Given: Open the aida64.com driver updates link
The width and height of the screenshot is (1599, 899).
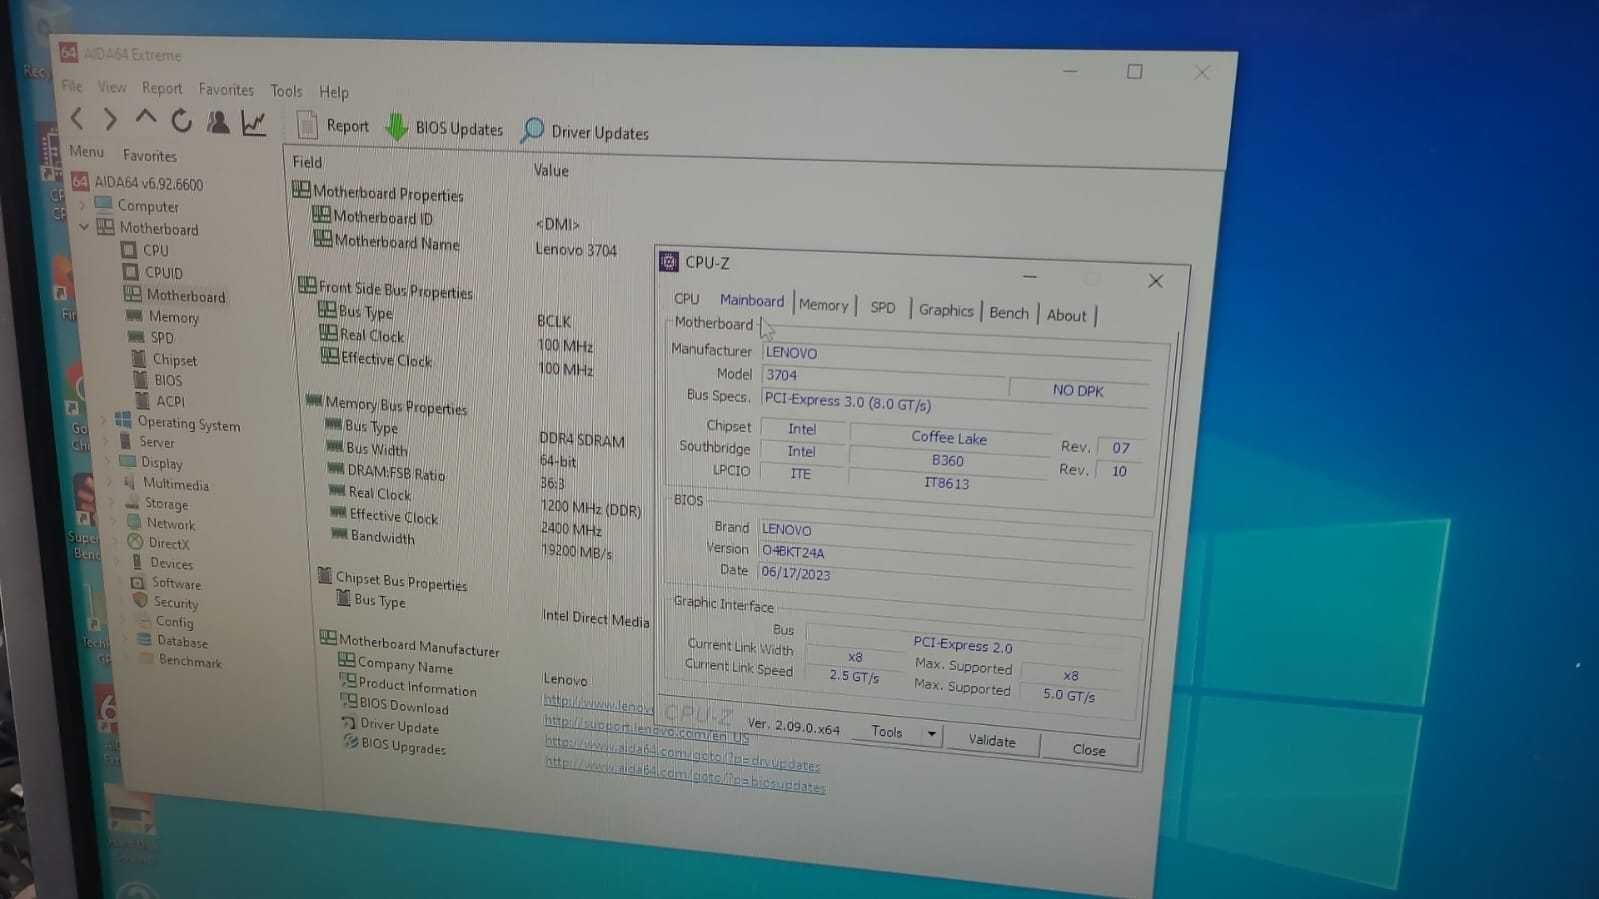Looking at the screenshot, I should (x=682, y=755).
